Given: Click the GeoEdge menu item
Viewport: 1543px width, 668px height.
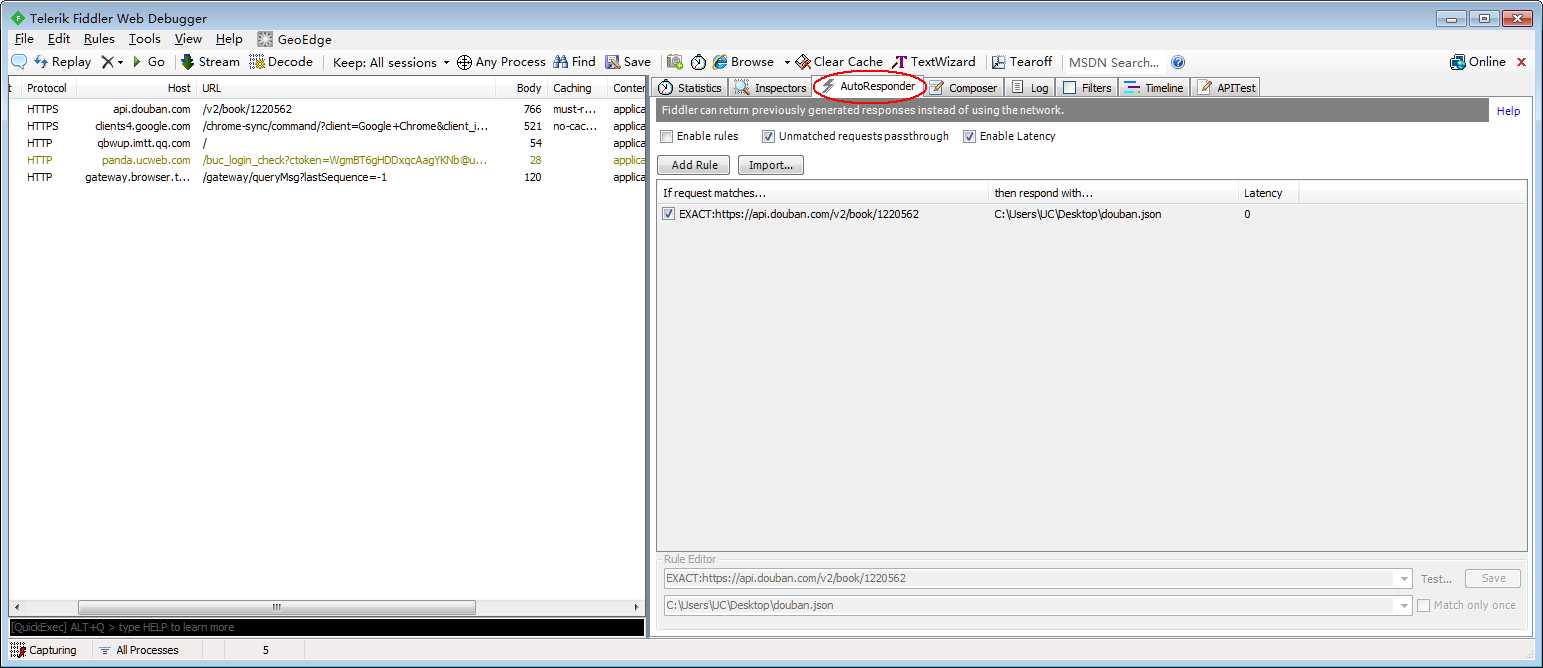Looking at the screenshot, I should (294, 39).
